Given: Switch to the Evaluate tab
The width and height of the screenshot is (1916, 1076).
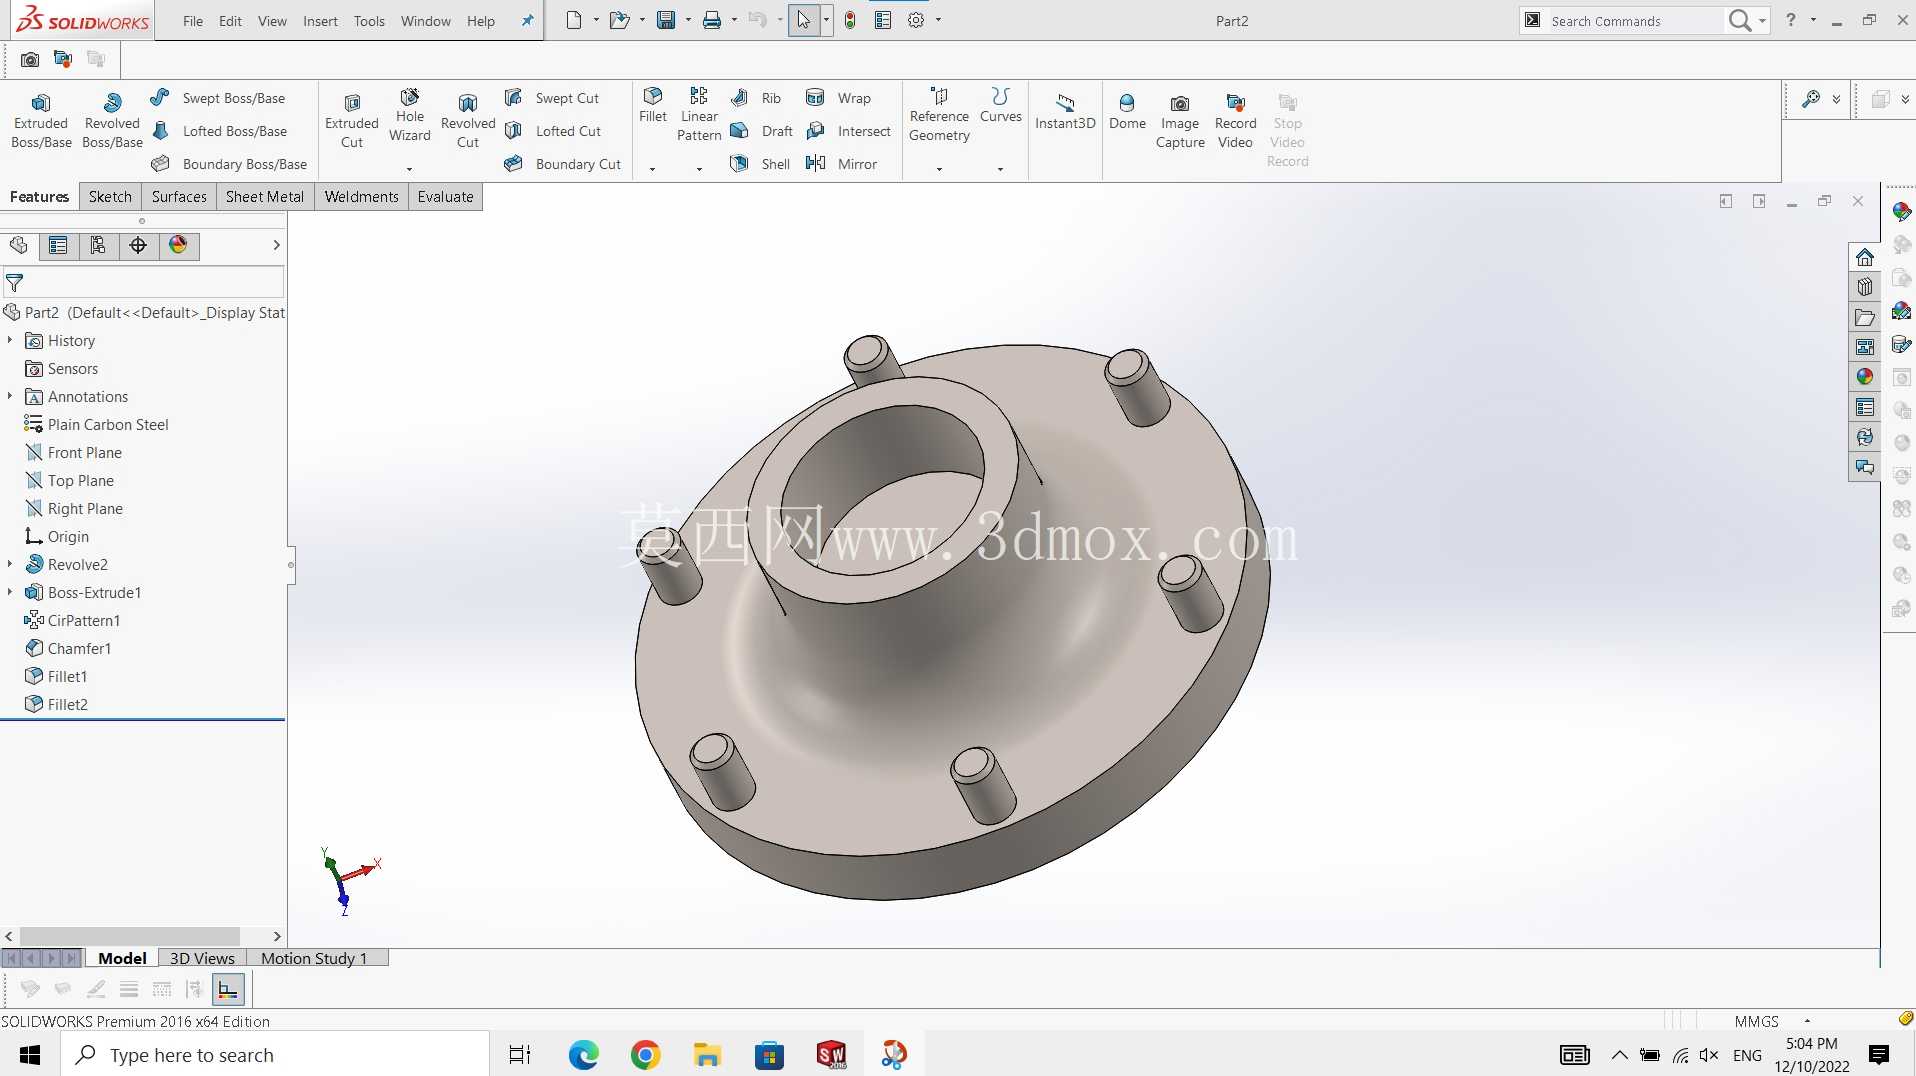Looking at the screenshot, I should [x=445, y=196].
